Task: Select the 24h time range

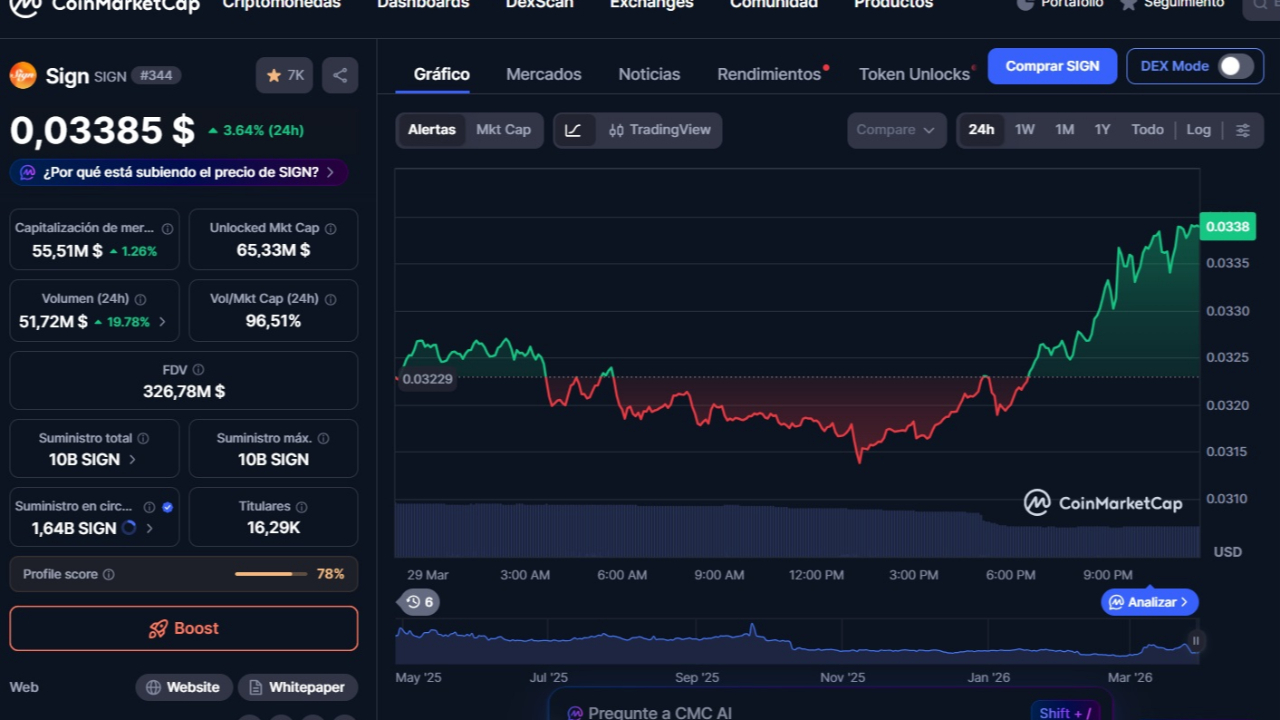Action: pyautogui.click(x=981, y=130)
